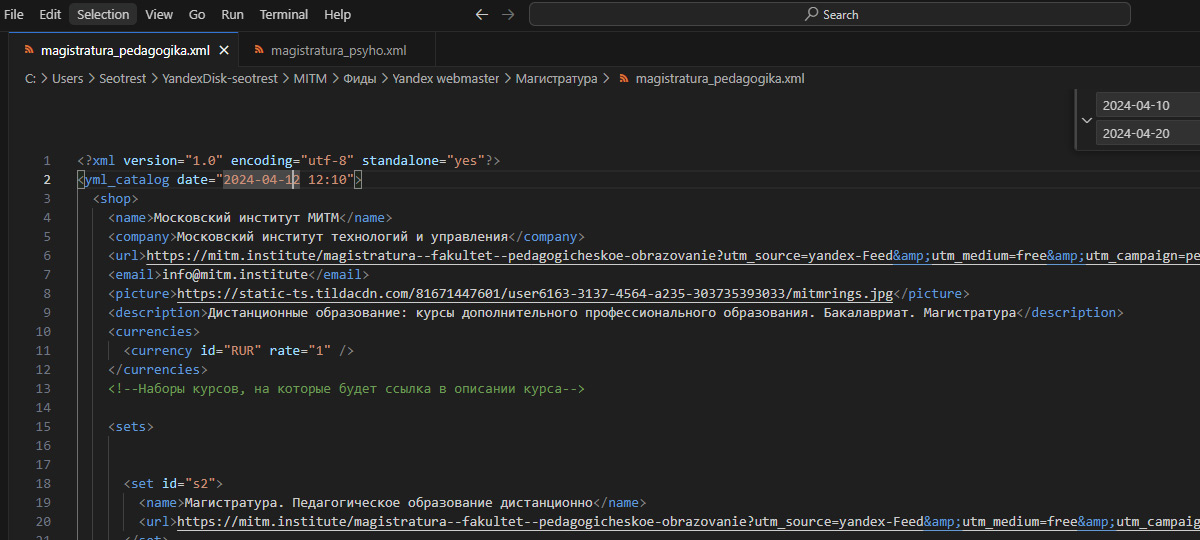Collapse the Replace row using the chevron toggle
Viewport: 1200px width, 540px height.
tap(1086, 119)
